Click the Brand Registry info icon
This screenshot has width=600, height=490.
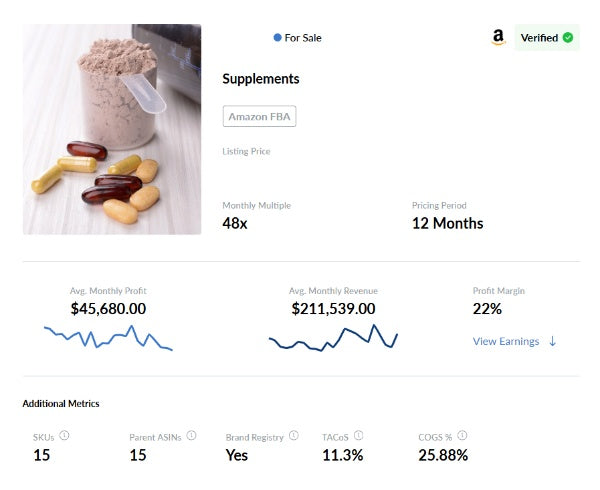pyautogui.click(x=293, y=435)
